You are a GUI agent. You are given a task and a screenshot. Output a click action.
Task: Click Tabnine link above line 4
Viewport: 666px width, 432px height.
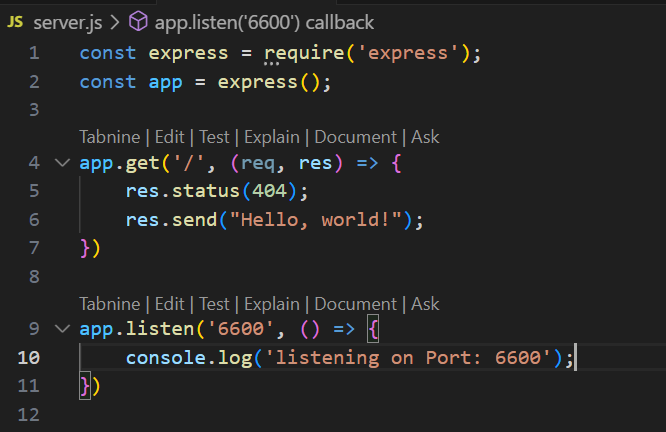[110, 137]
